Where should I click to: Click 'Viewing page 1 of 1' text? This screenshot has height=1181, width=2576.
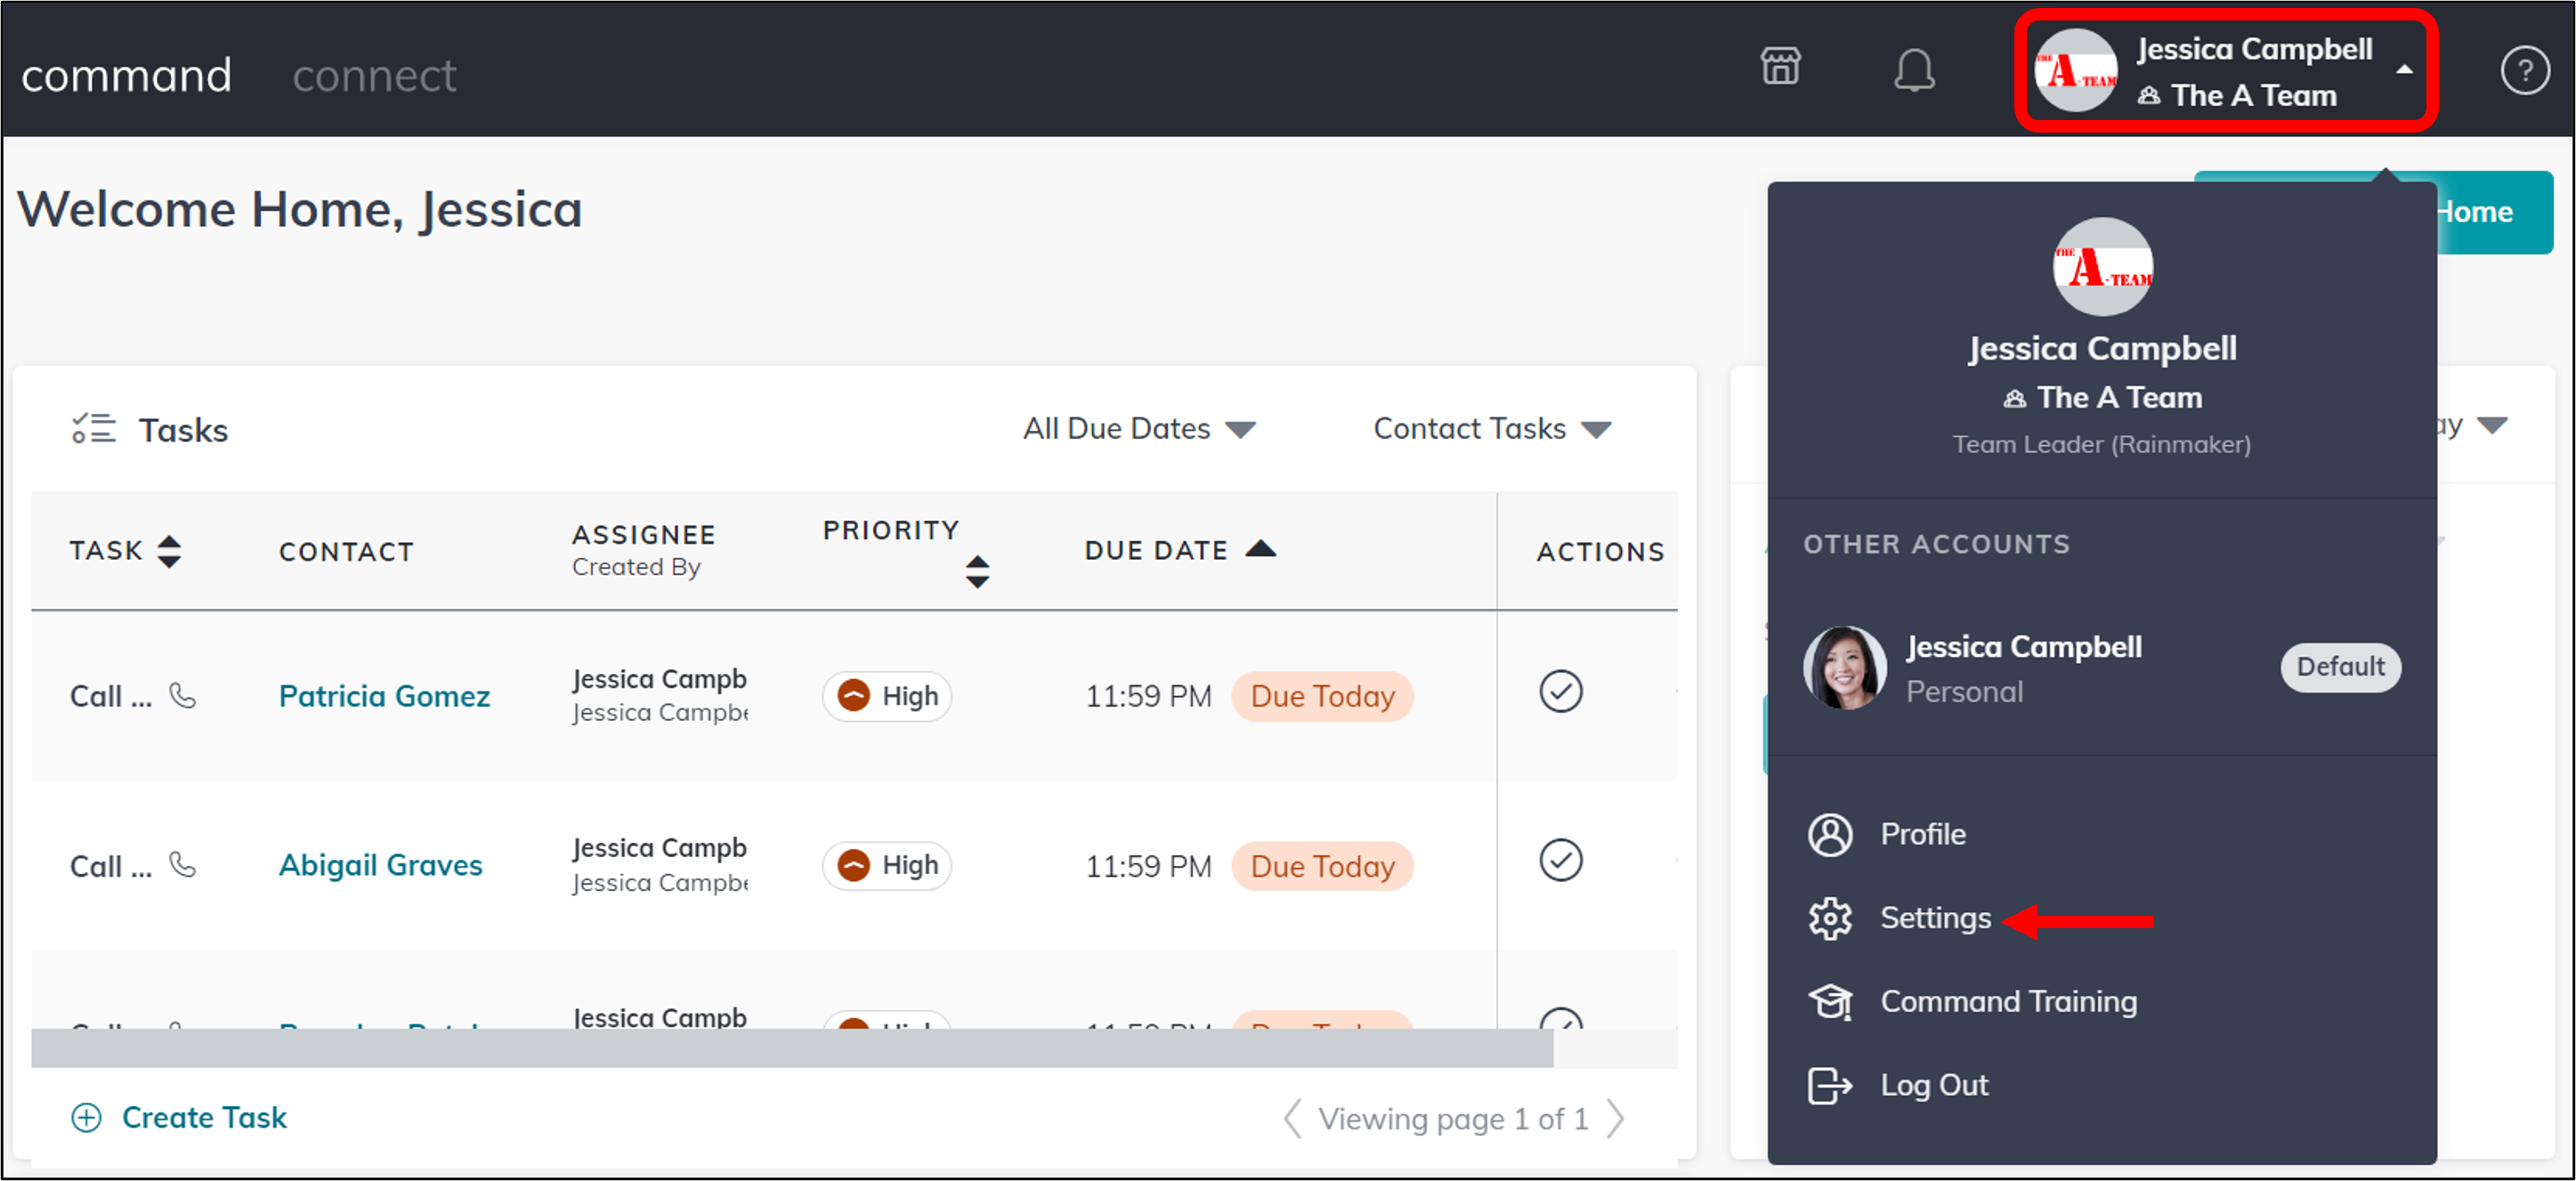[1453, 1119]
